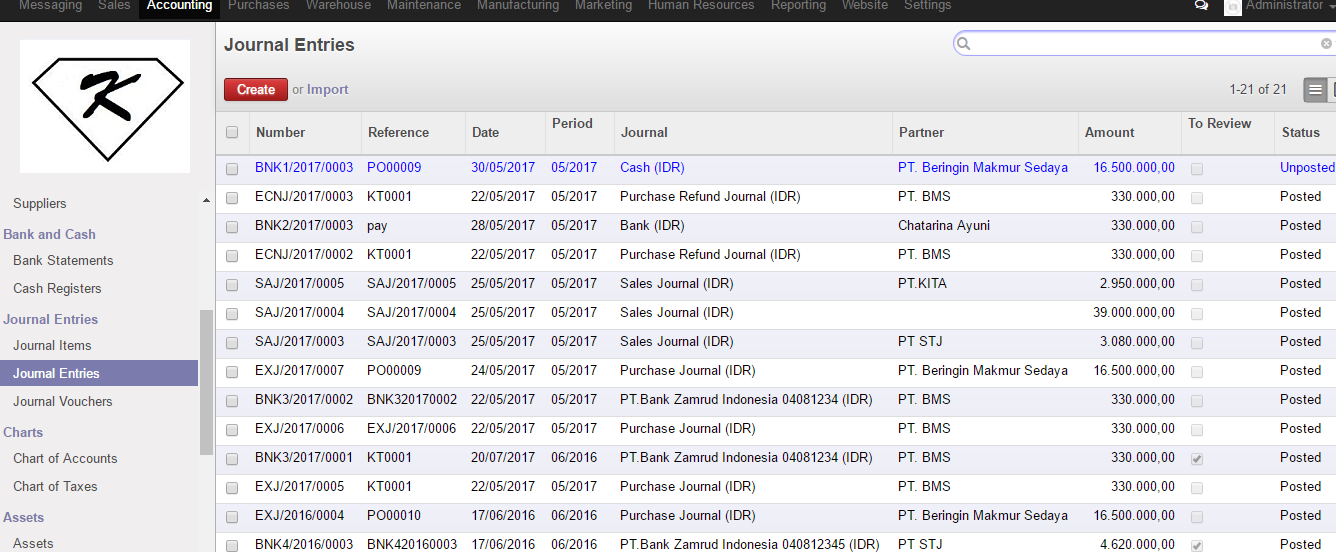The width and height of the screenshot is (1336, 552).
Task: Open Cash Registers in the sidebar
Action: 57,288
